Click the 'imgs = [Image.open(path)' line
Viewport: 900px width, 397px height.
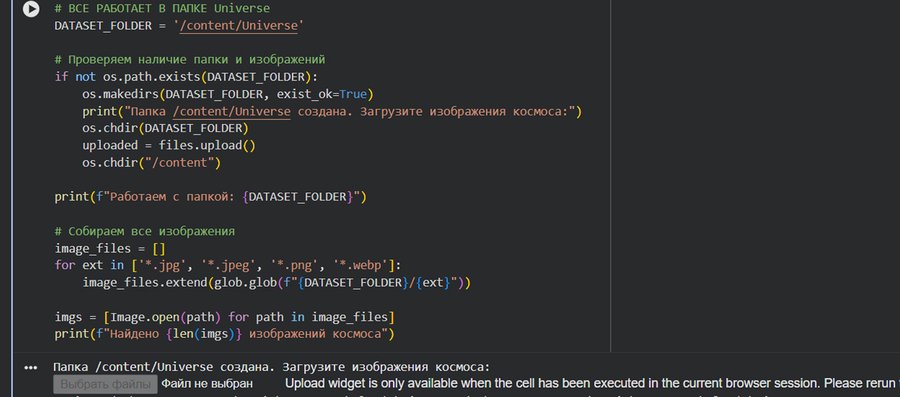224,317
